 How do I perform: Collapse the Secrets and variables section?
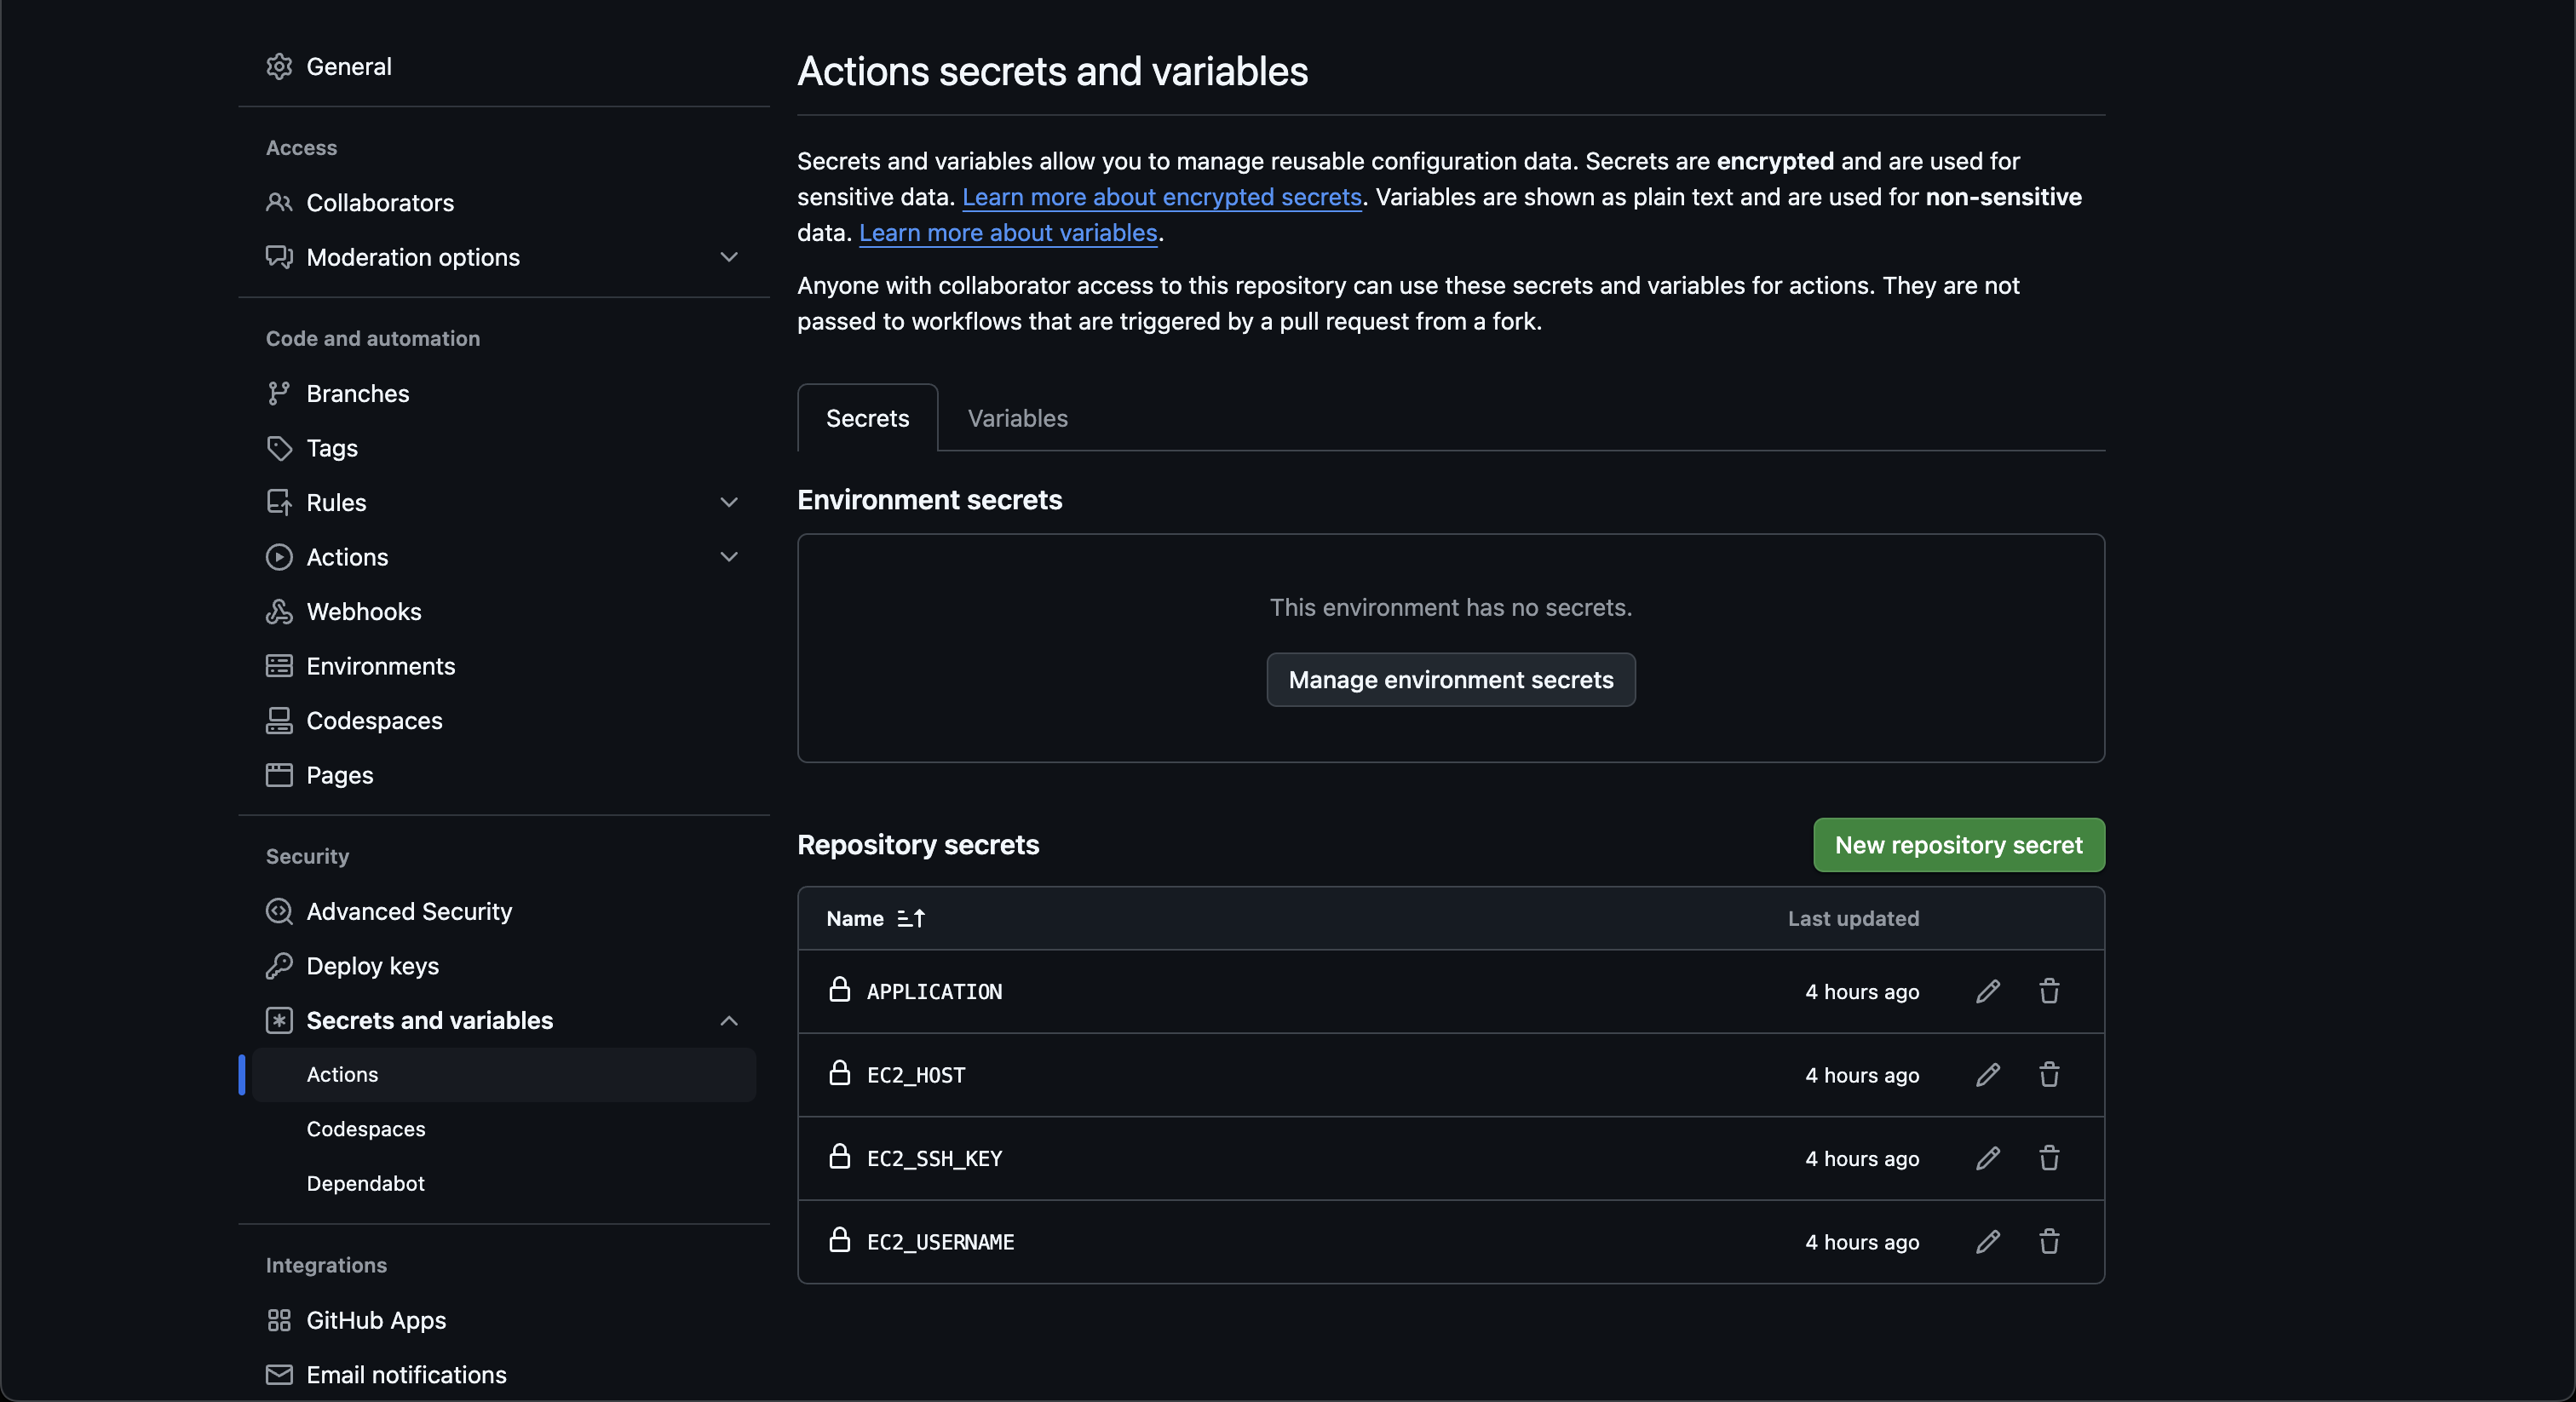pos(729,1020)
